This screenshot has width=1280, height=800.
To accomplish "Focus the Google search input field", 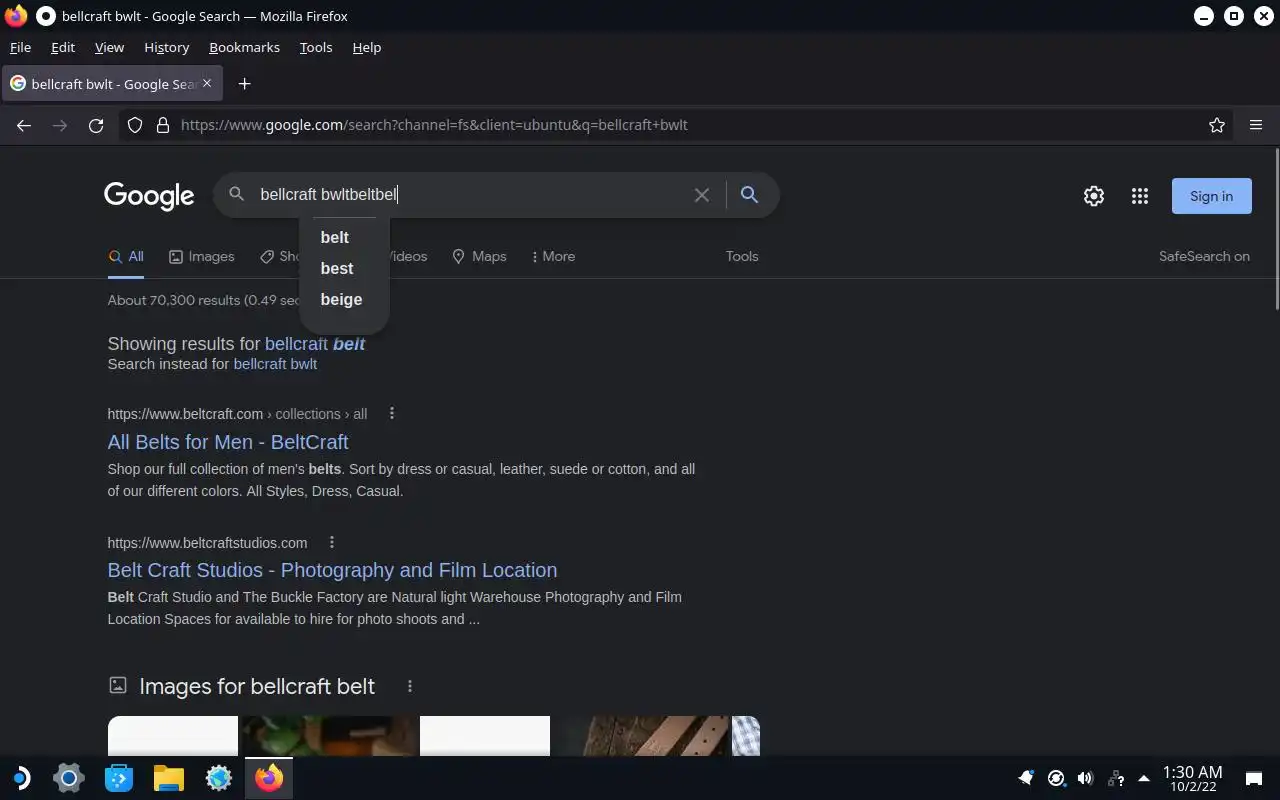I will (470, 195).
